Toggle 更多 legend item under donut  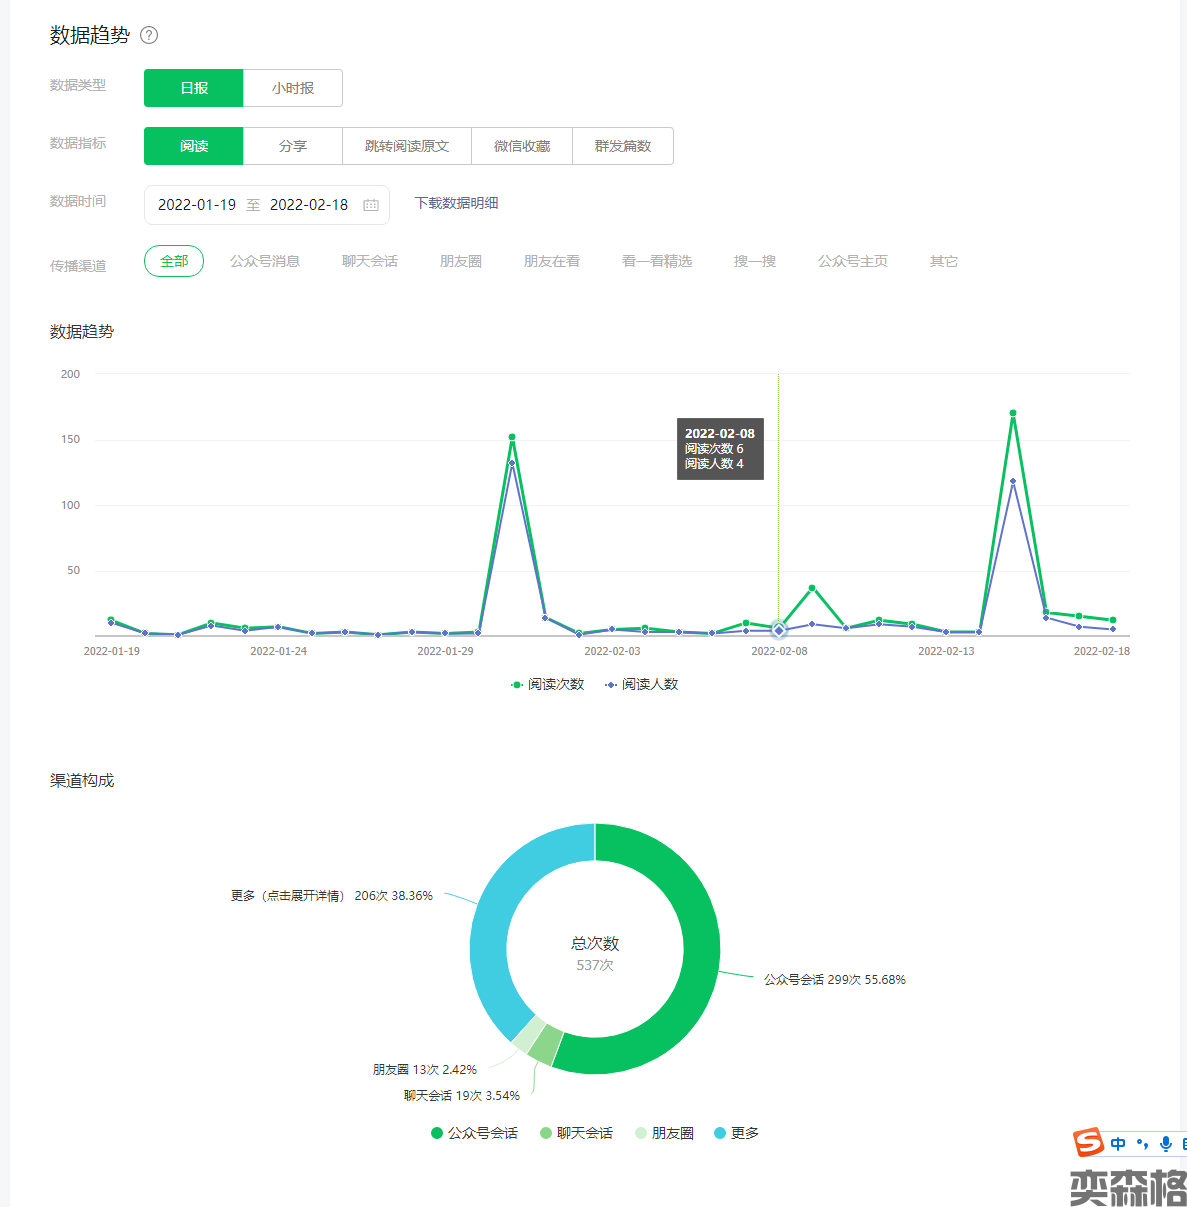pyautogui.click(x=736, y=1133)
